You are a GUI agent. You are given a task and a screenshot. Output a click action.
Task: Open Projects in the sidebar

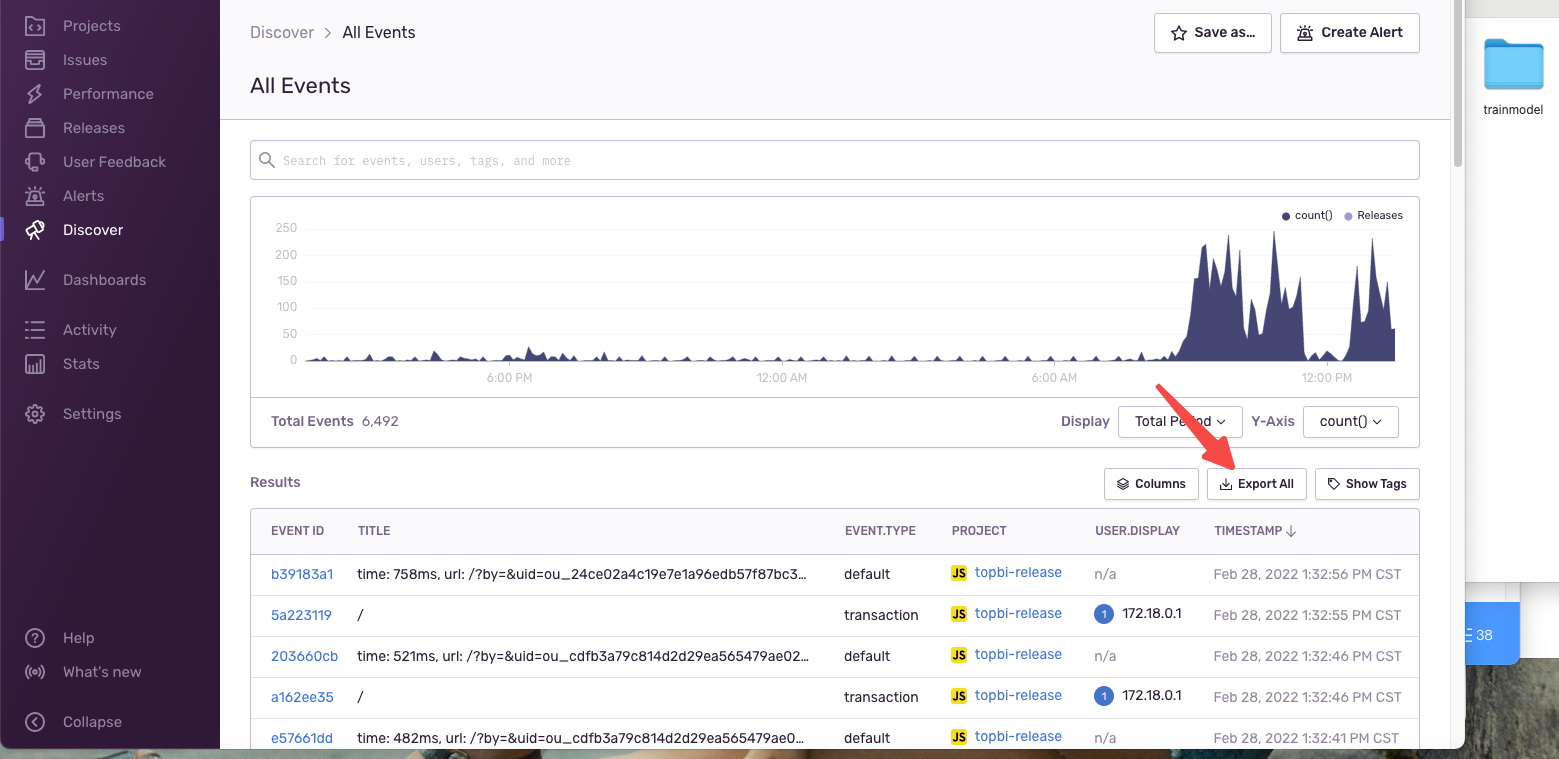pyautogui.click(x=91, y=26)
